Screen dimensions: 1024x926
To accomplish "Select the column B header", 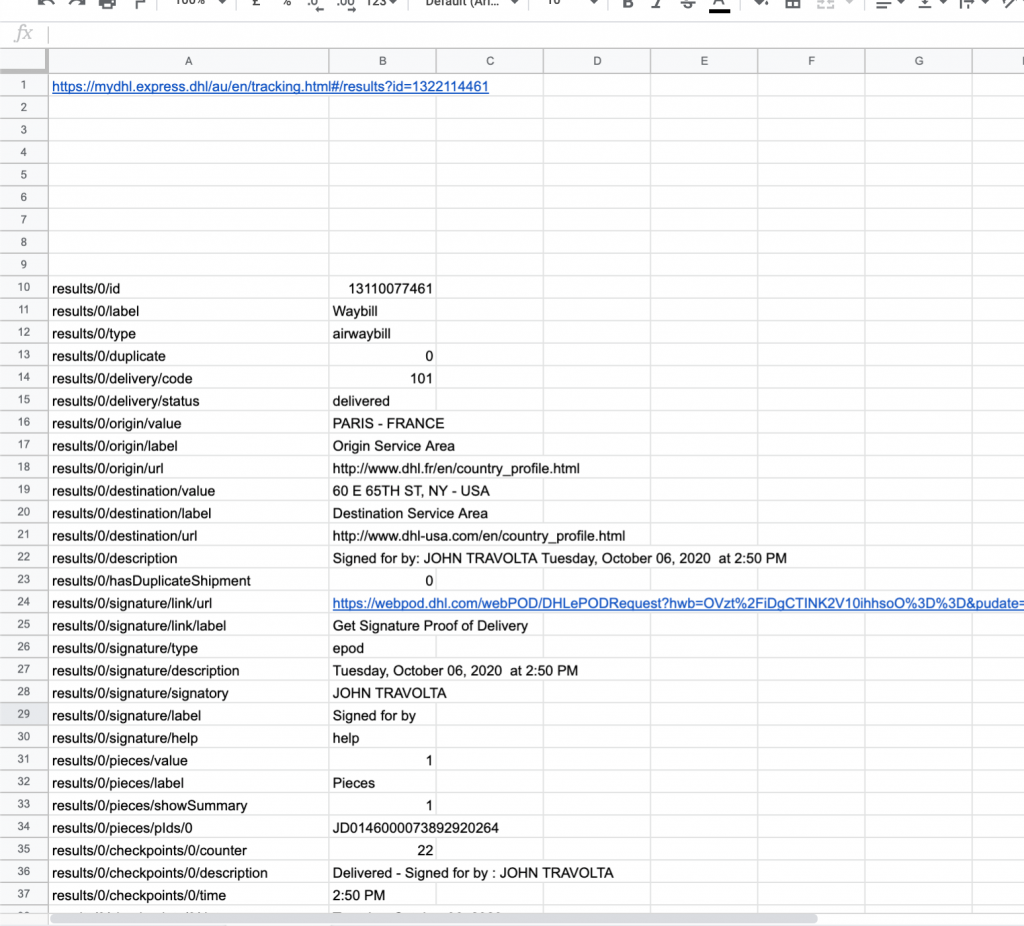I will (x=382, y=62).
